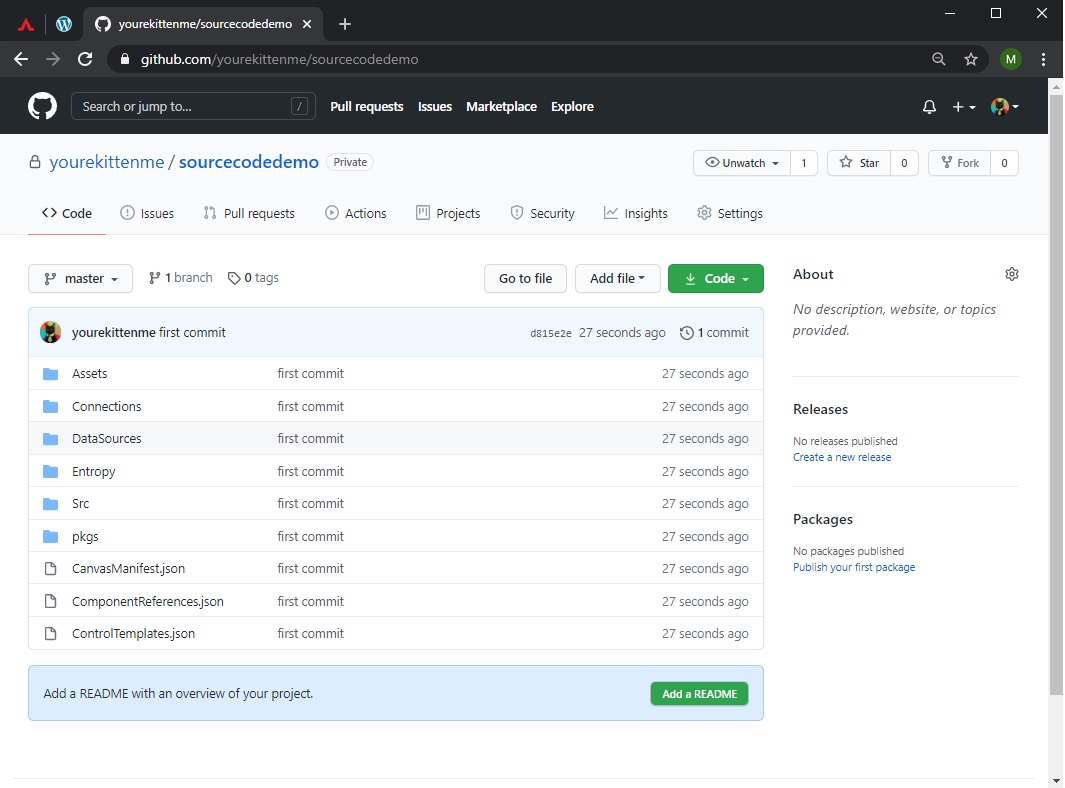Open the Marketplace menu item
Screen dimensions: 1065x788
[x=501, y=106]
